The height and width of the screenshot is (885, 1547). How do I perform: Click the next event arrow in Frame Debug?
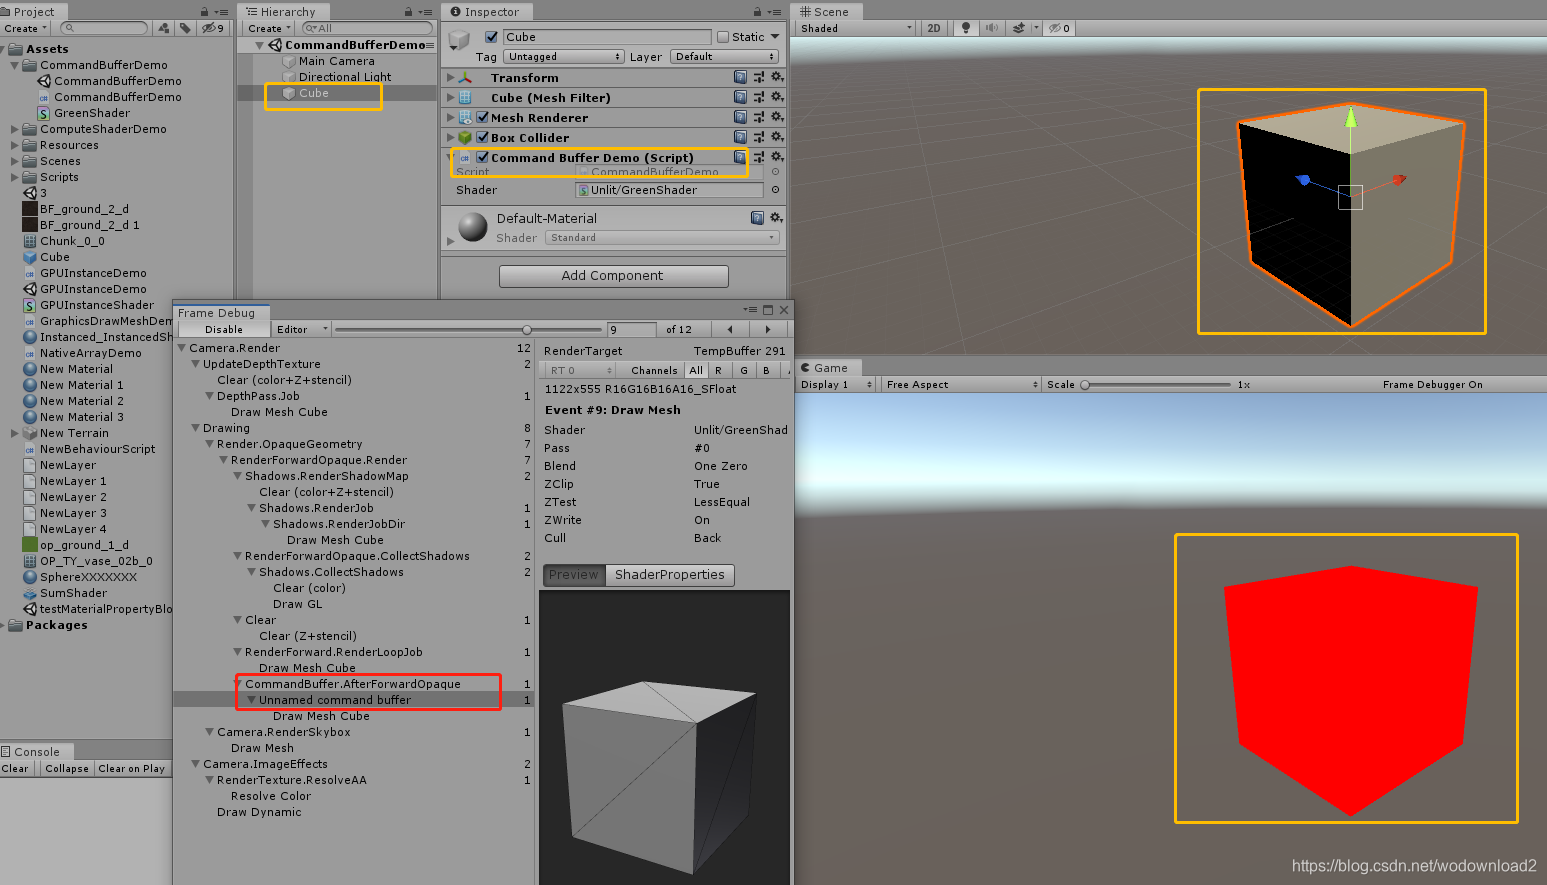click(x=766, y=329)
